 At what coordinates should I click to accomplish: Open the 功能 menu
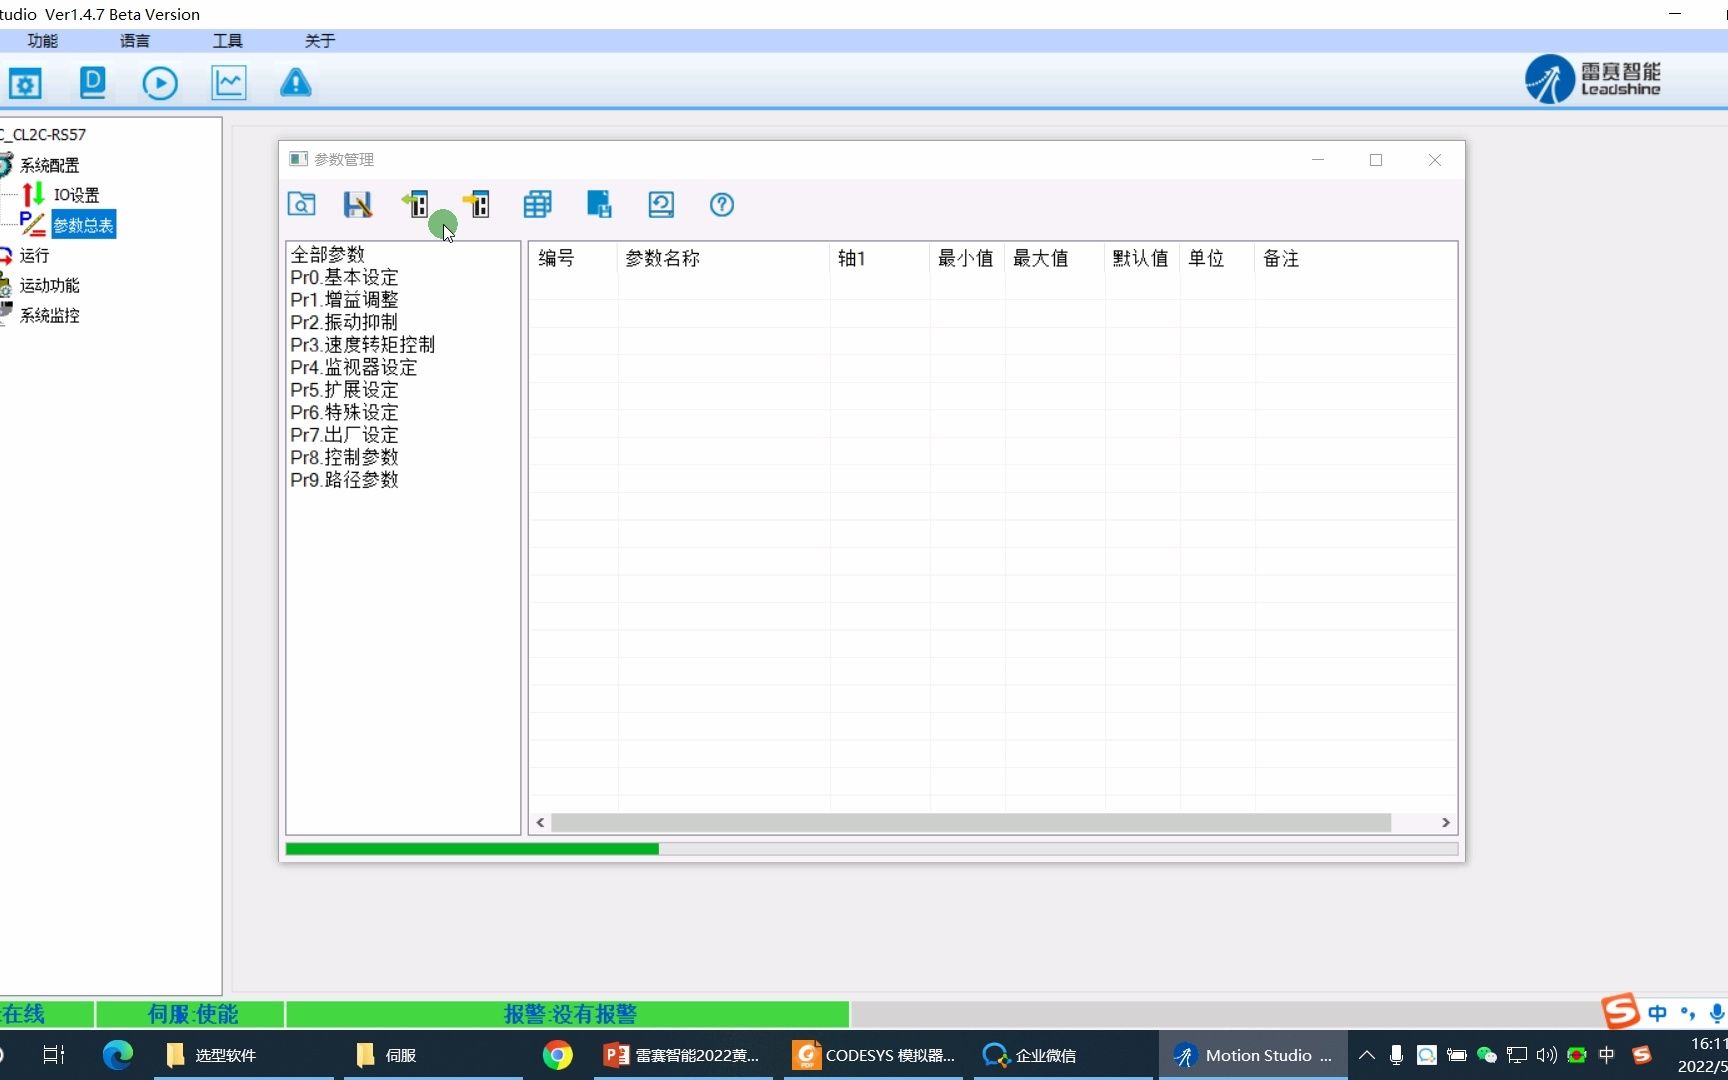click(41, 41)
